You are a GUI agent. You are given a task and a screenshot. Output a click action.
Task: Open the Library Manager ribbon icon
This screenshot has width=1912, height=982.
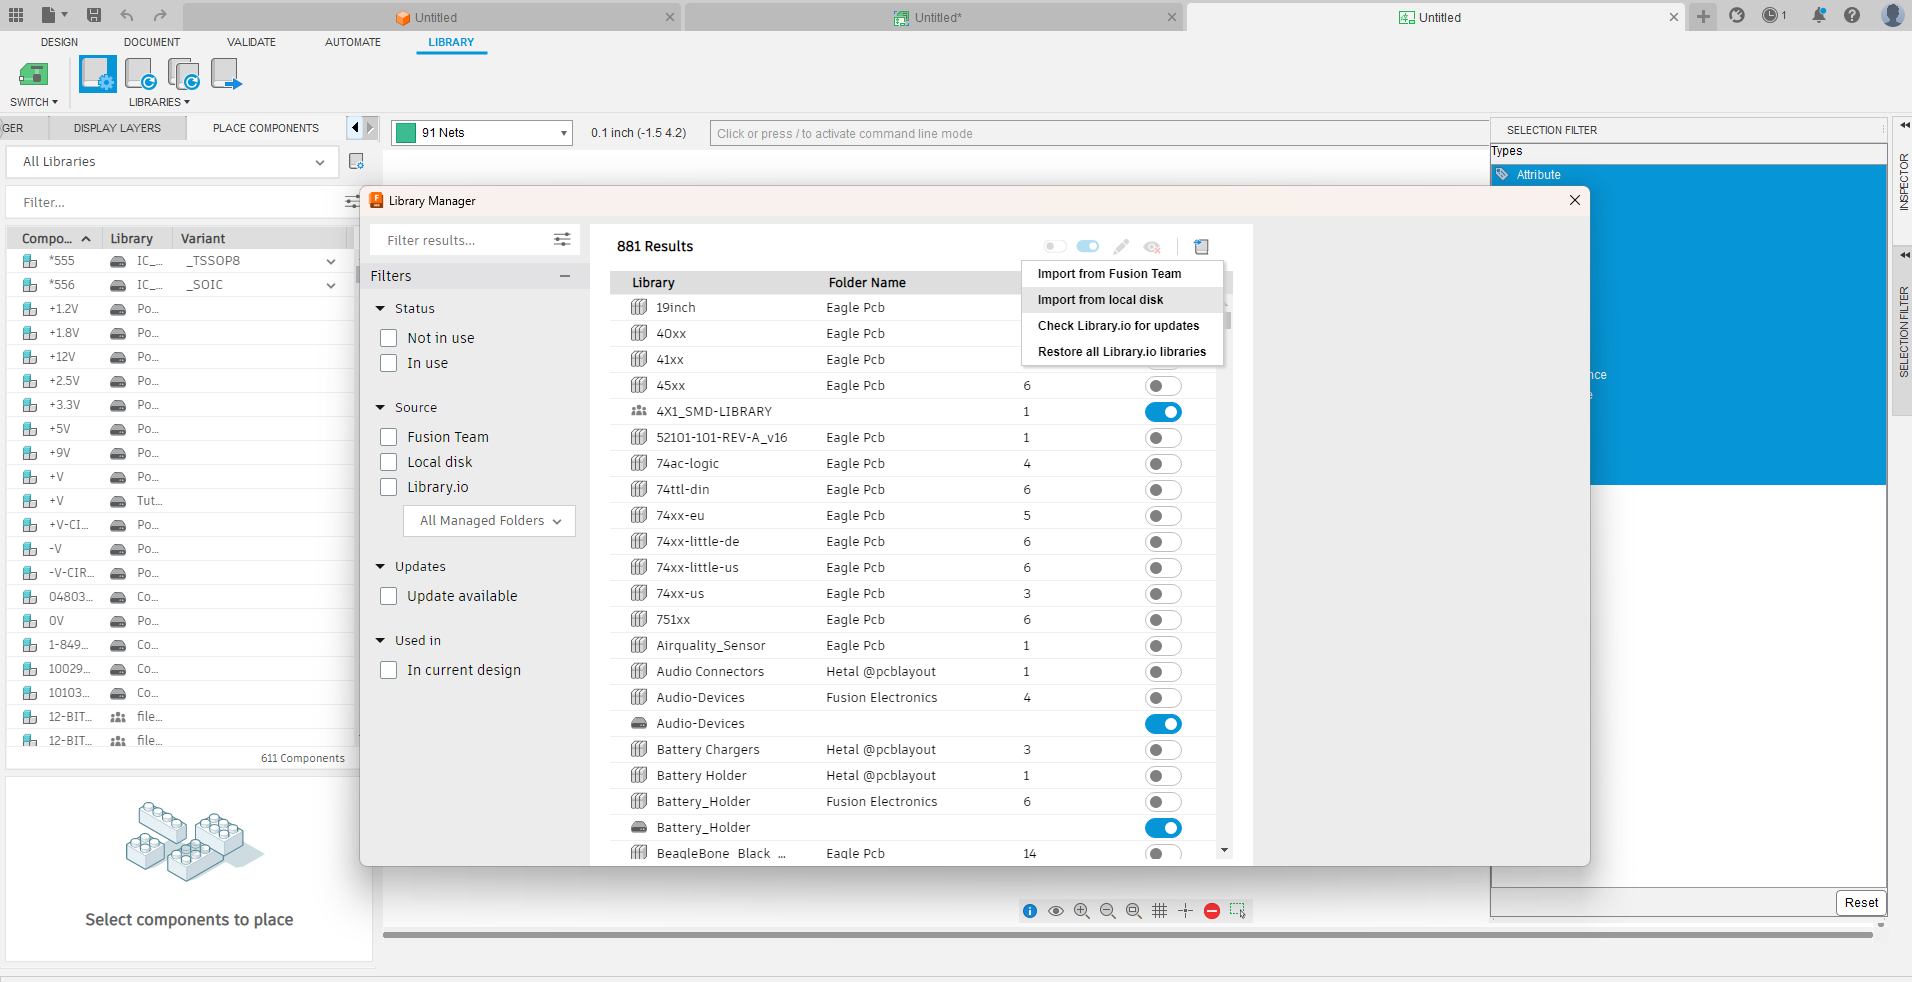[x=98, y=74]
